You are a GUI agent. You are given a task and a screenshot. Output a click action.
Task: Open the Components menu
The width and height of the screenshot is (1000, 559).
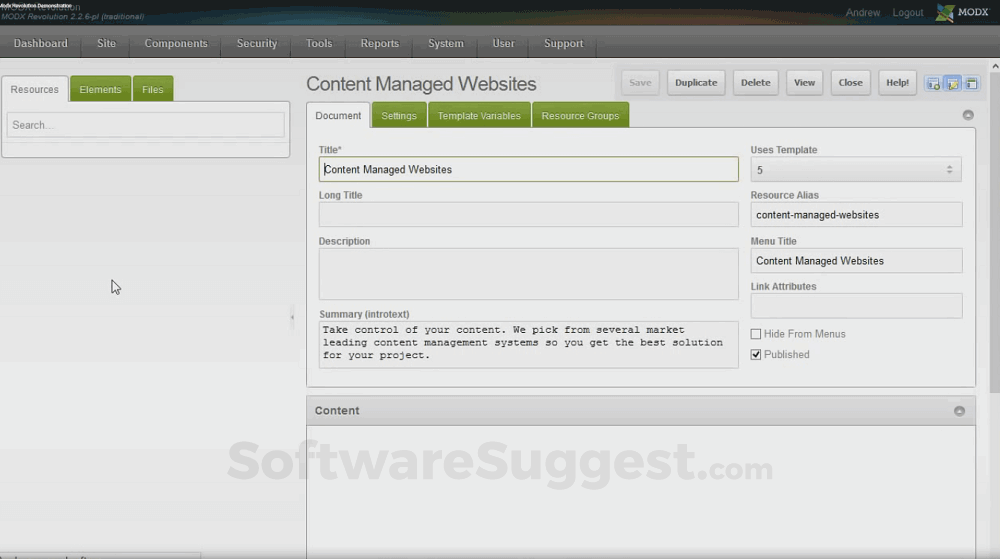tap(176, 43)
